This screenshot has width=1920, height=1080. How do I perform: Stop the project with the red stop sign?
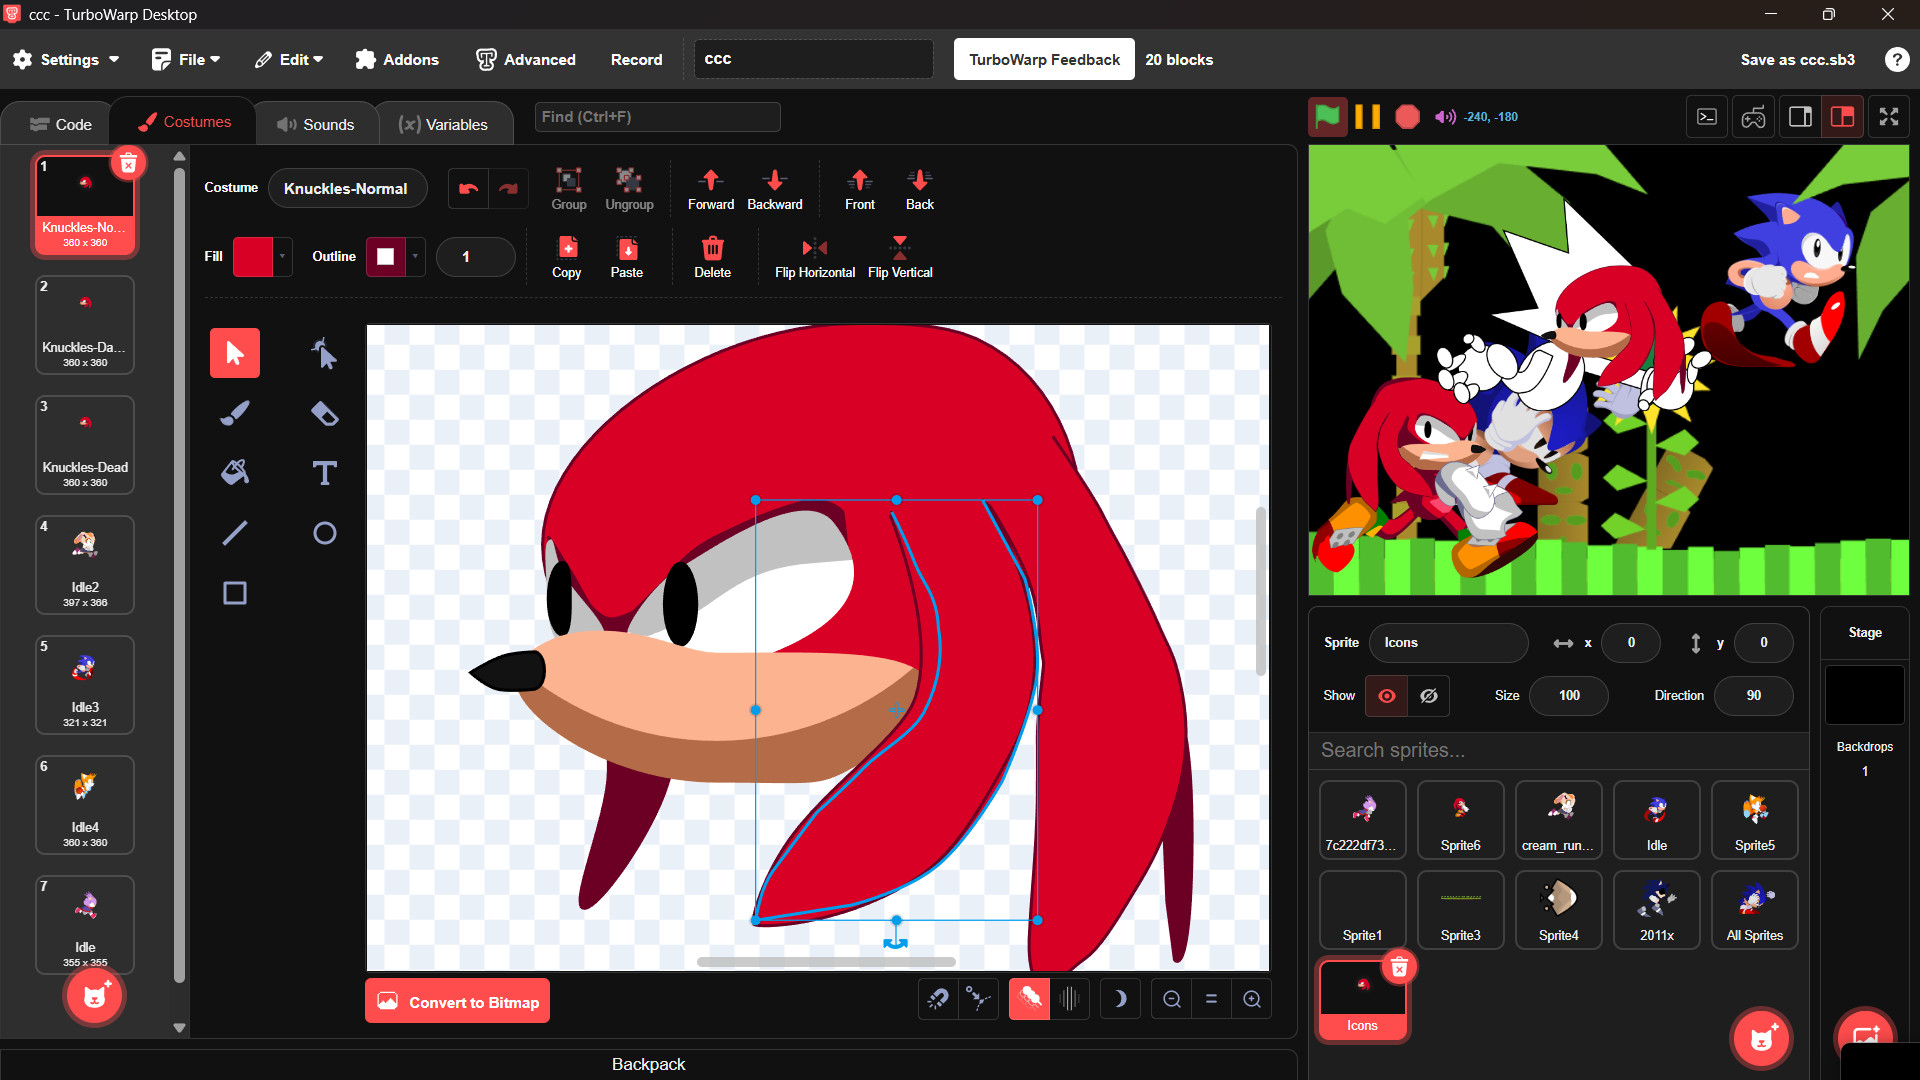coord(1407,117)
